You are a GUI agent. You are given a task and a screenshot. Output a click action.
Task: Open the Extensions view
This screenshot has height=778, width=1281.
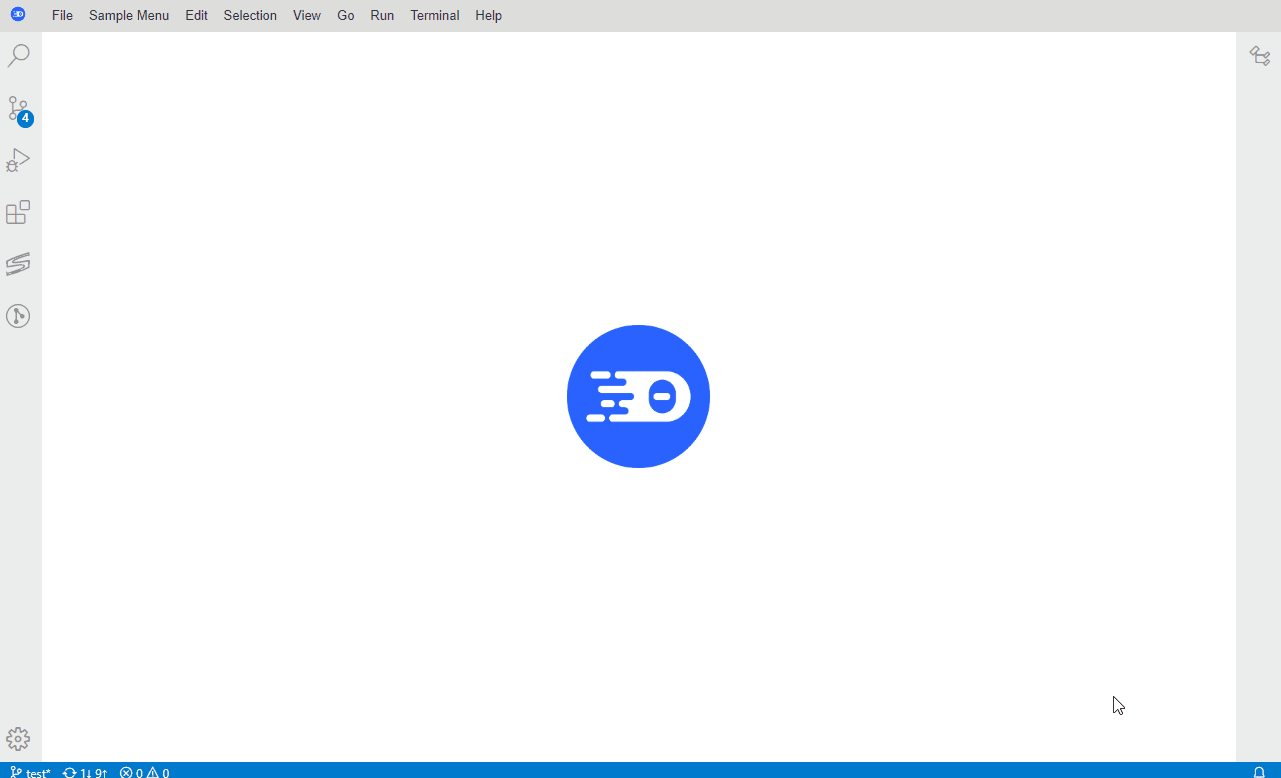click(18, 212)
